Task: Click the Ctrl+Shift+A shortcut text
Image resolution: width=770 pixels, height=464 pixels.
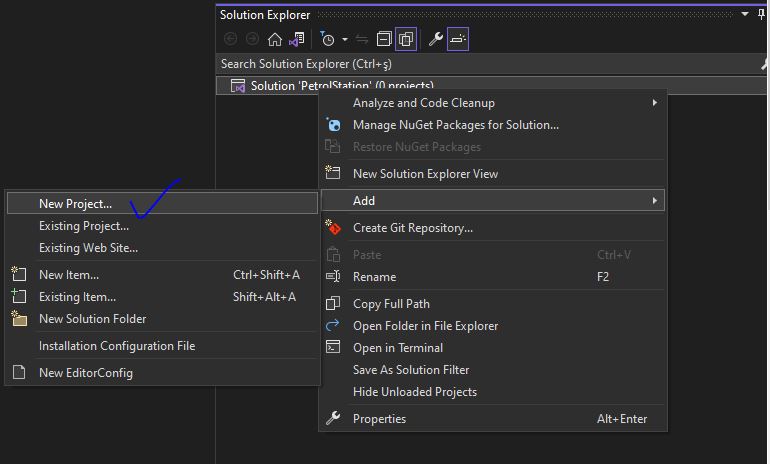Action: click(x=266, y=274)
